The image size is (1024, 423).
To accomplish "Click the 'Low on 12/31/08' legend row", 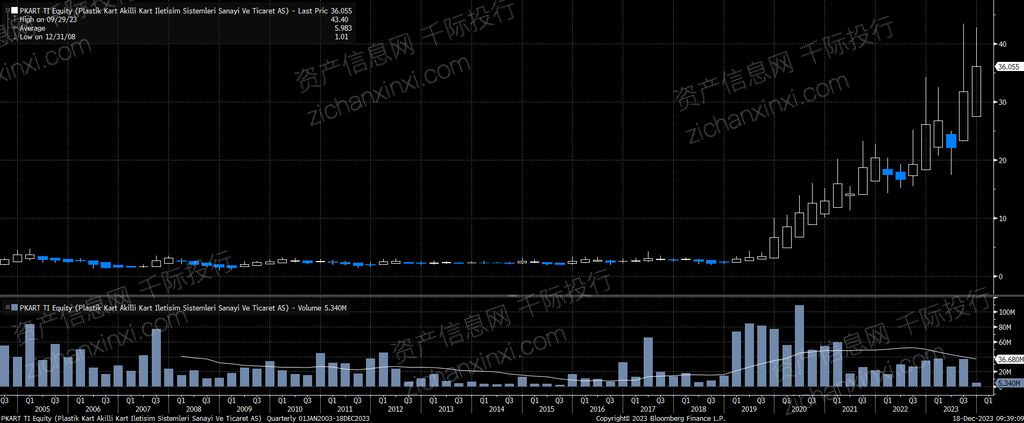I will (47, 38).
